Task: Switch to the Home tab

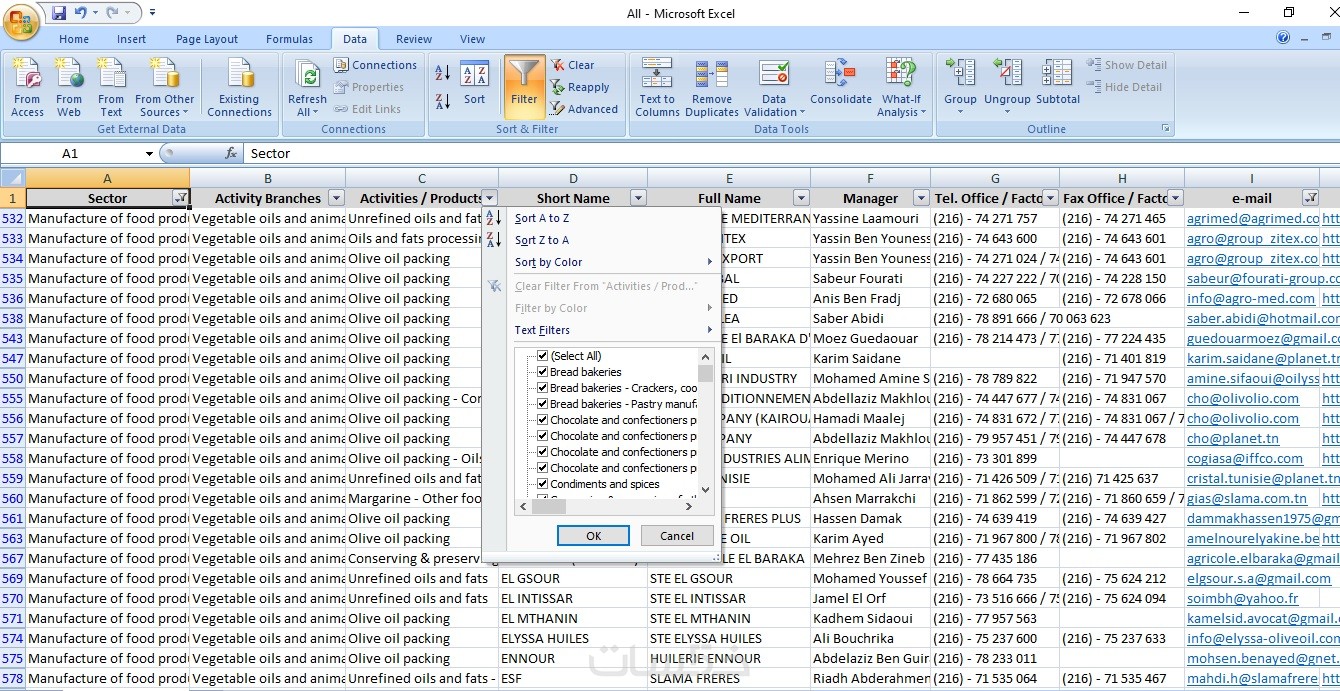Action: click(74, 39)
